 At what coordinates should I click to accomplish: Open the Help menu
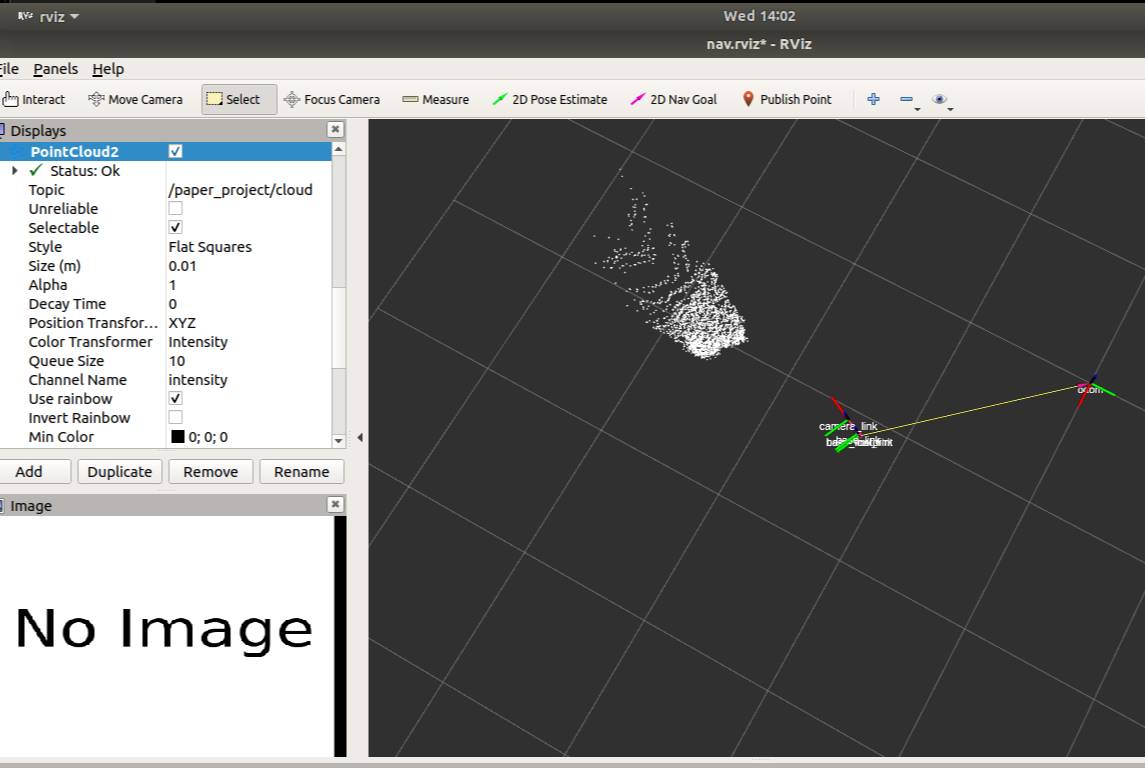[x=108, y=69]
